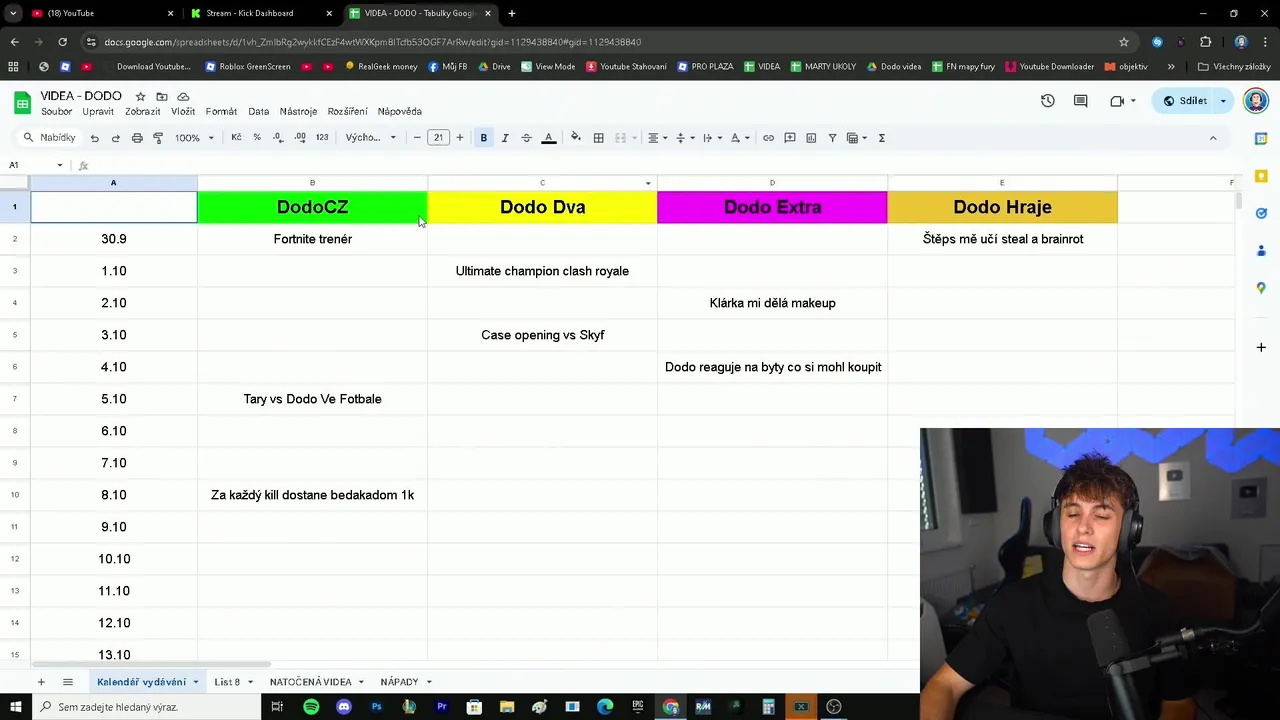
Task: Open the font family dropdown
Action: [371, 138]
